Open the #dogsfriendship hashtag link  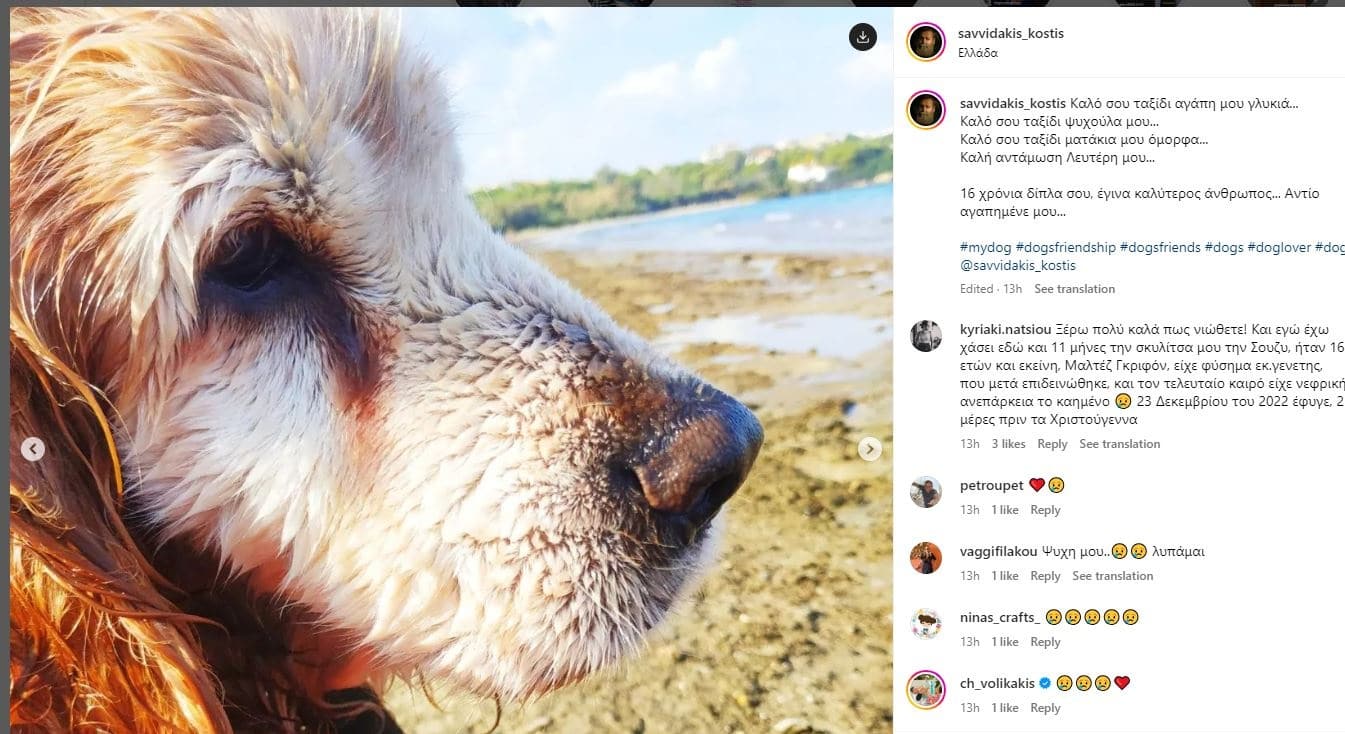(1067, 247)
